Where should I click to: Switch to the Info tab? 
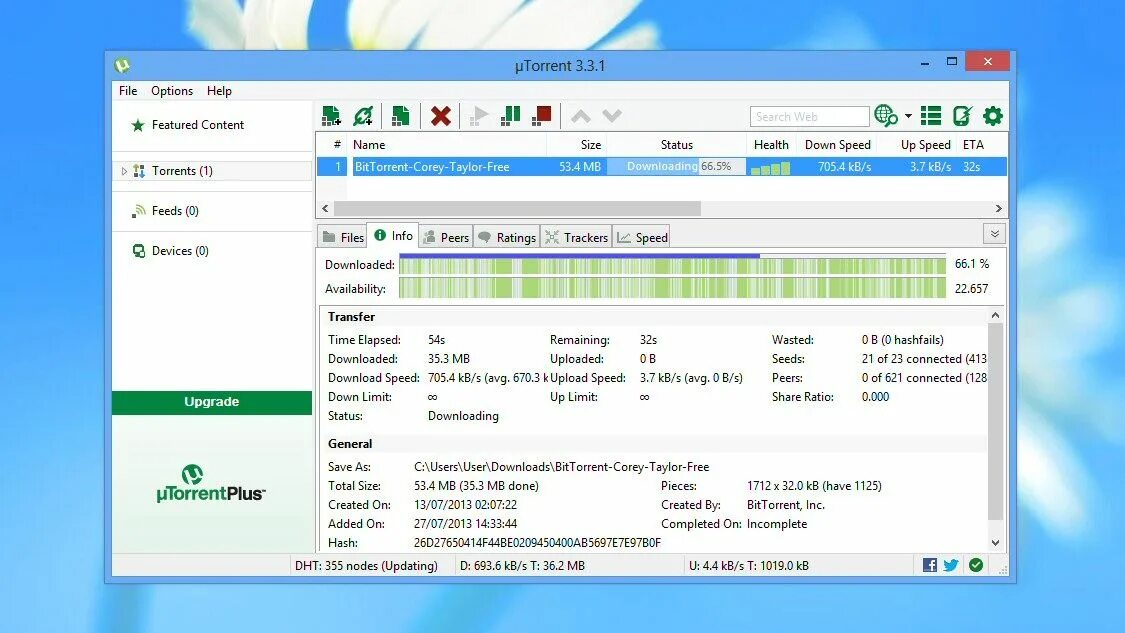click(x=393, y=235)
